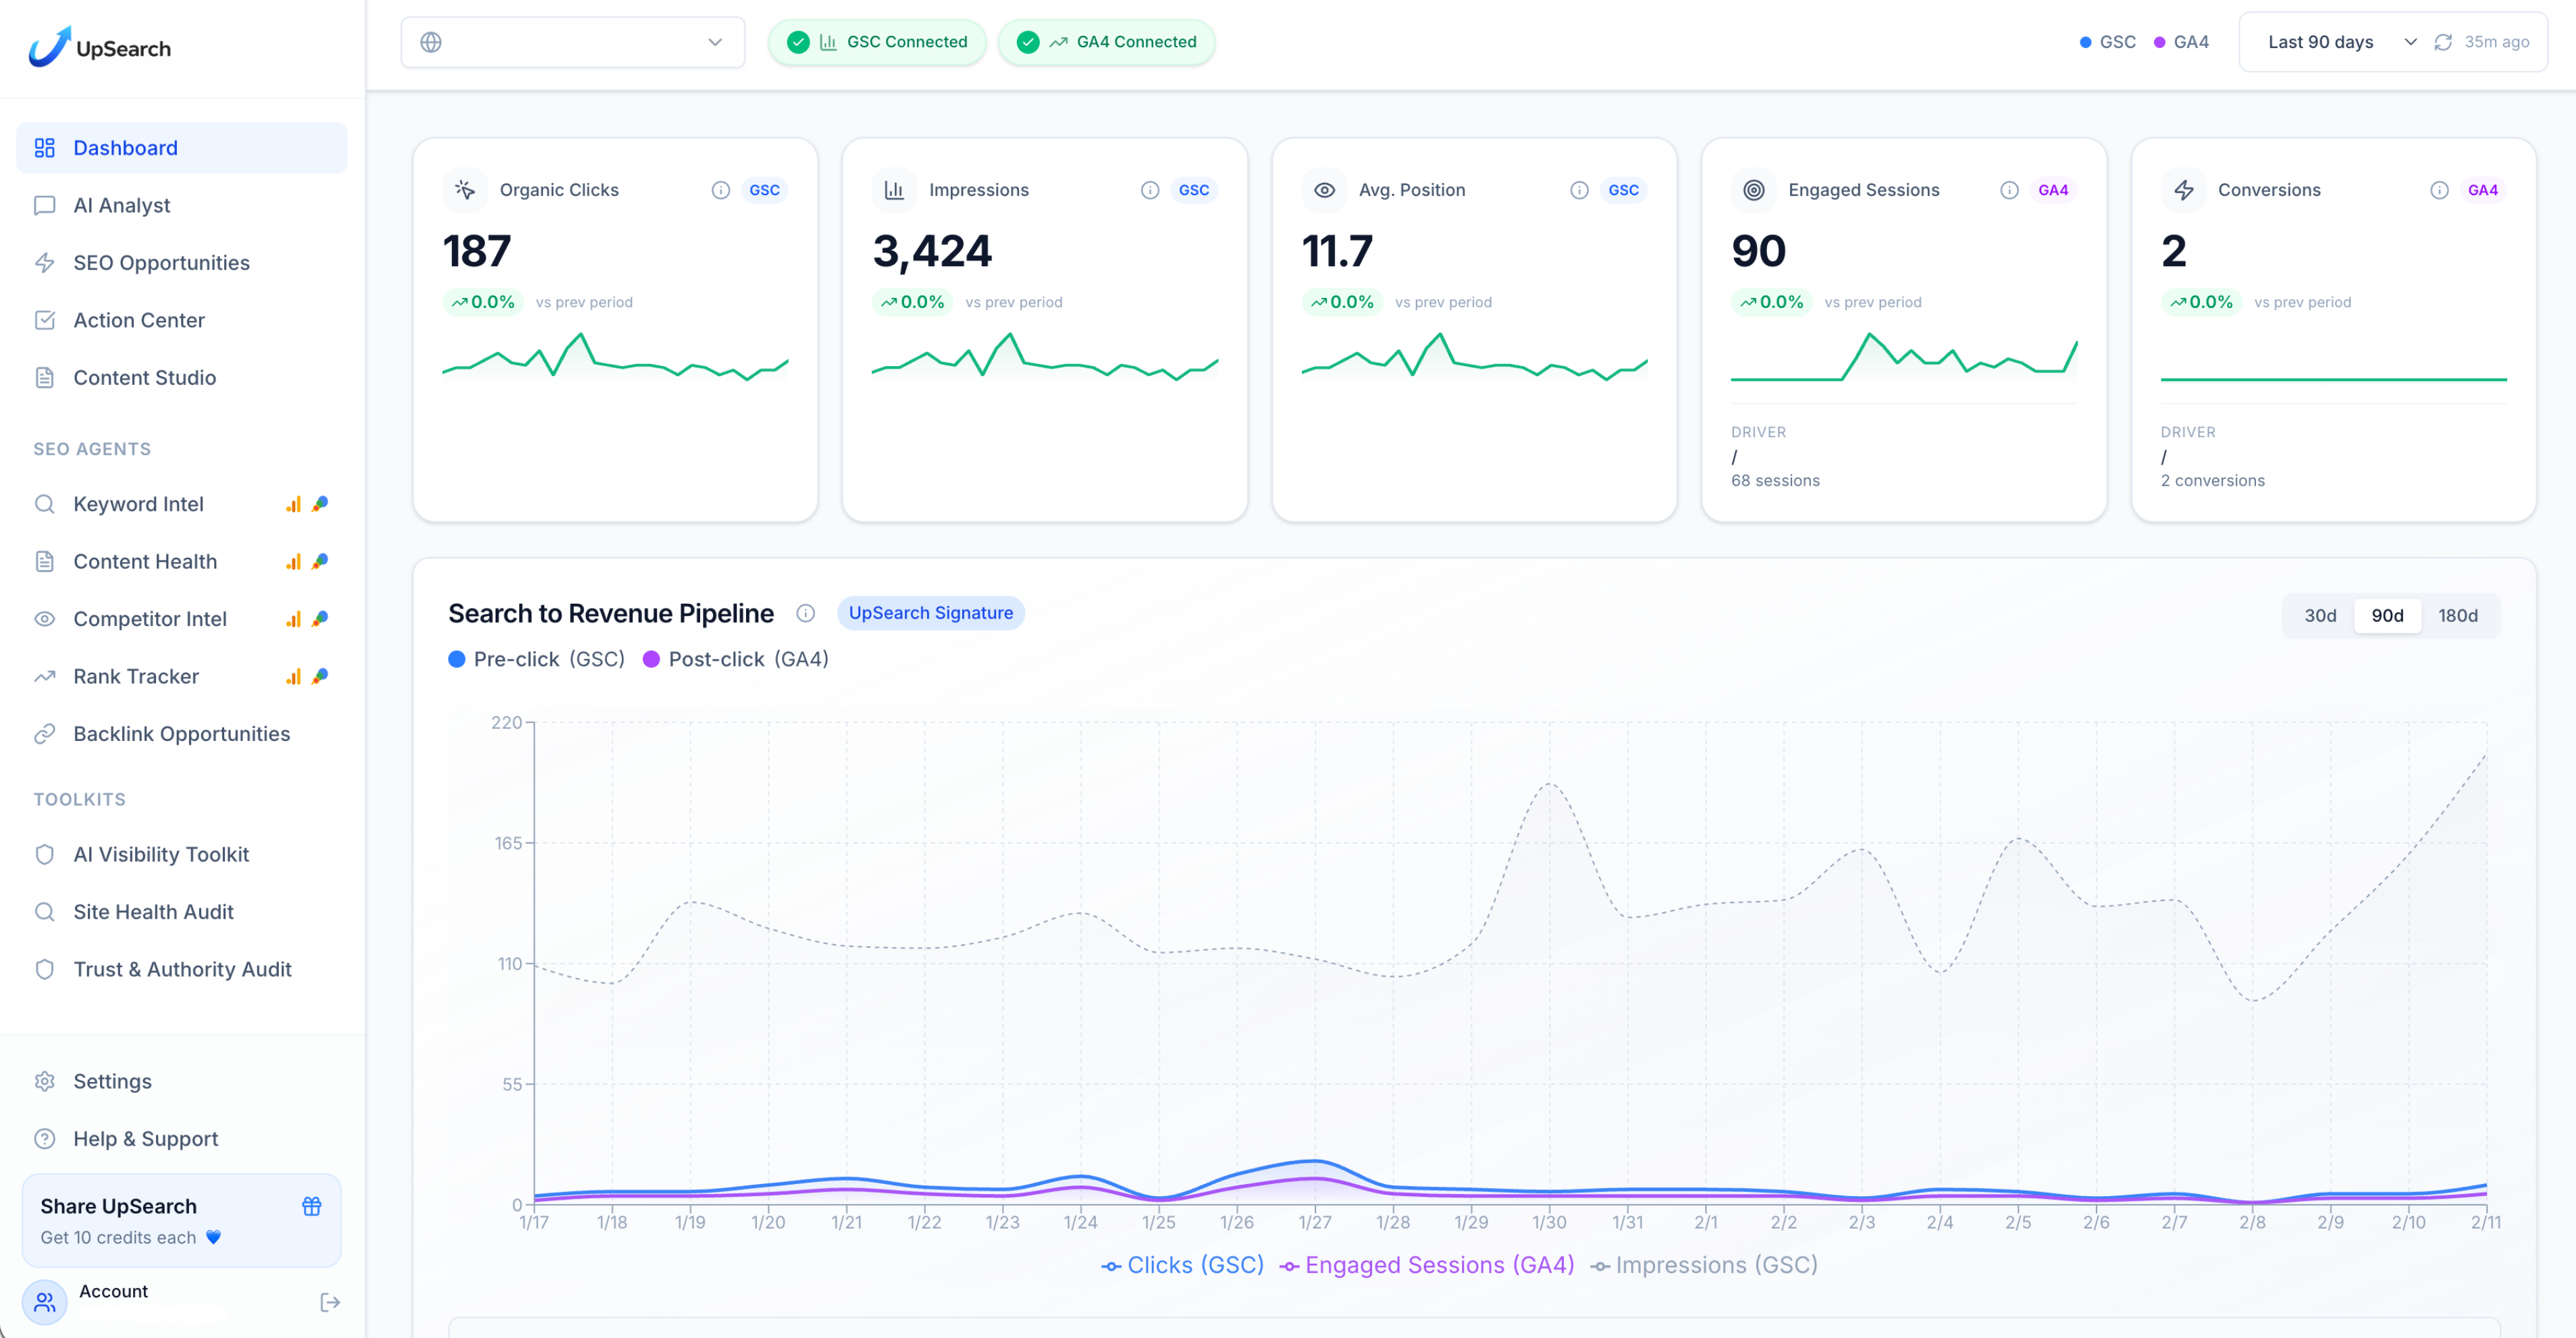Click the GA4 Connected button
Image resolution: width=2576 pixels, height=1338 pixels.
click(1107, 42)
